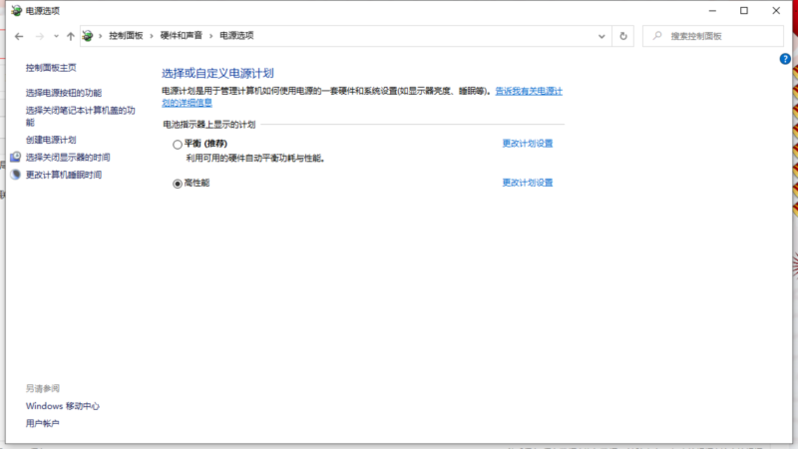Go to 硬件和声音 in breadcrumb
Viewport: 798px width, 449px height.
(x=181, y=36)
